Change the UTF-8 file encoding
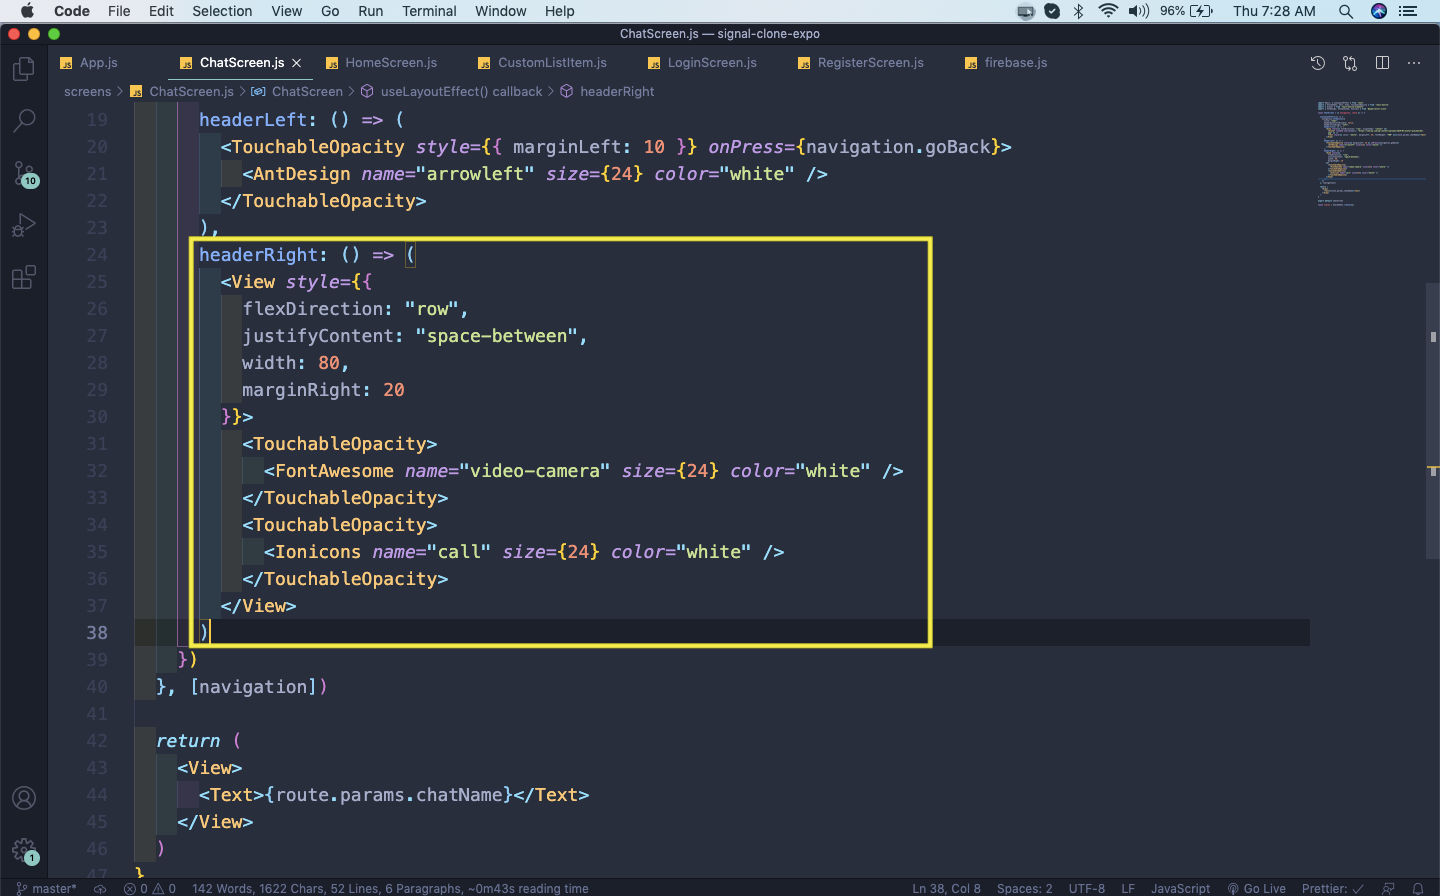The width and height of the screenshot is (1440, 896). coord(1086,888)
